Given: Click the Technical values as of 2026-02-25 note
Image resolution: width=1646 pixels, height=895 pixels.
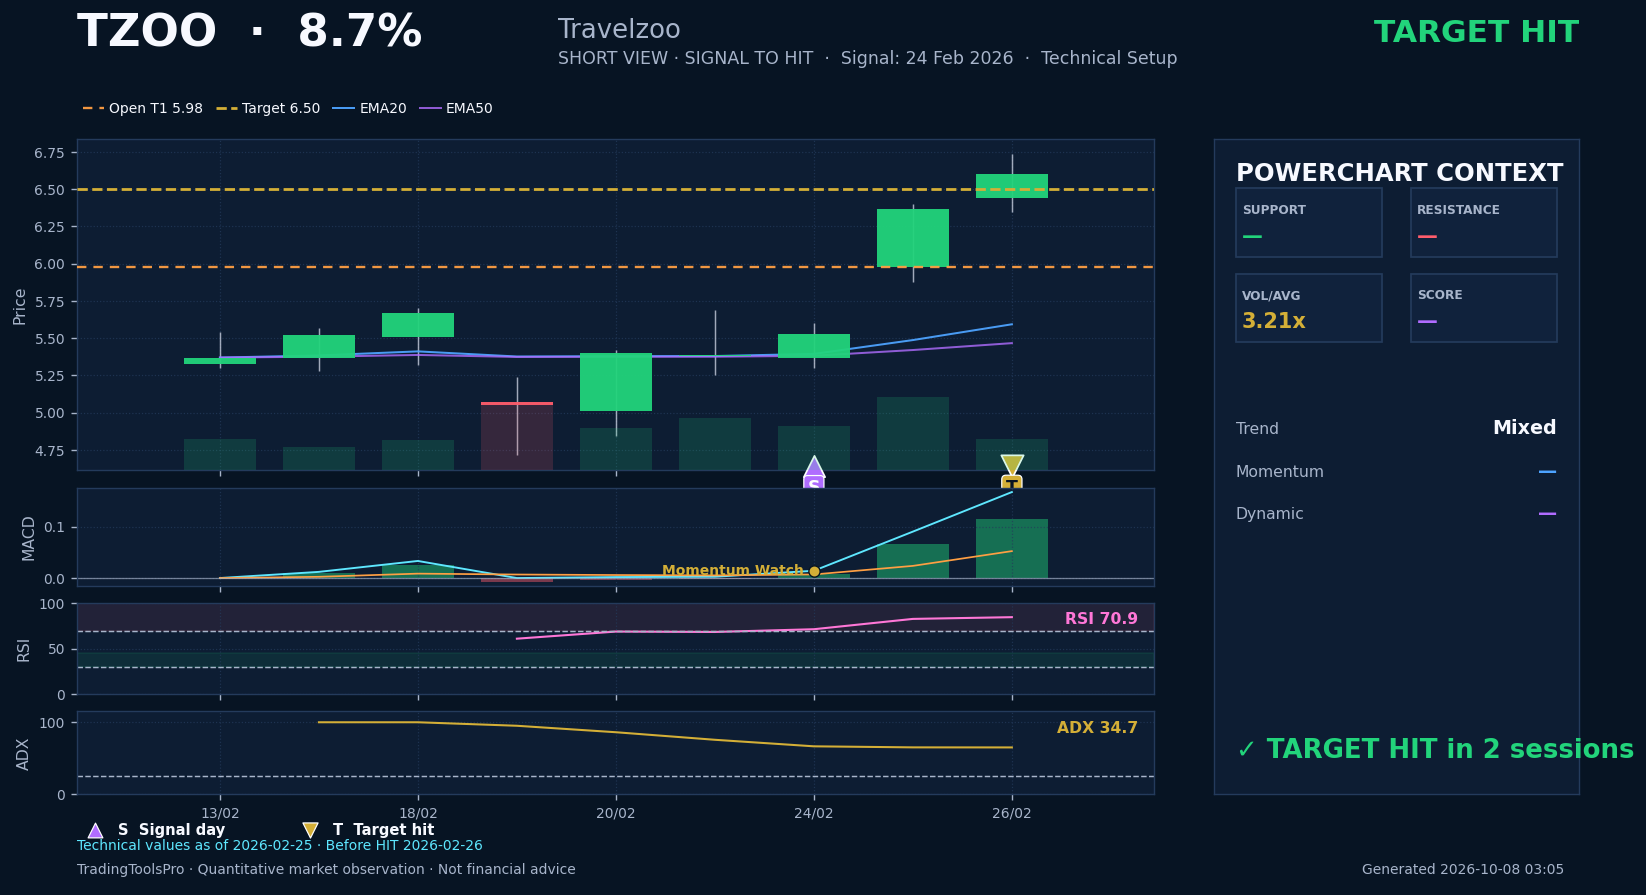Looking at the screenshot, I should 280,846.
